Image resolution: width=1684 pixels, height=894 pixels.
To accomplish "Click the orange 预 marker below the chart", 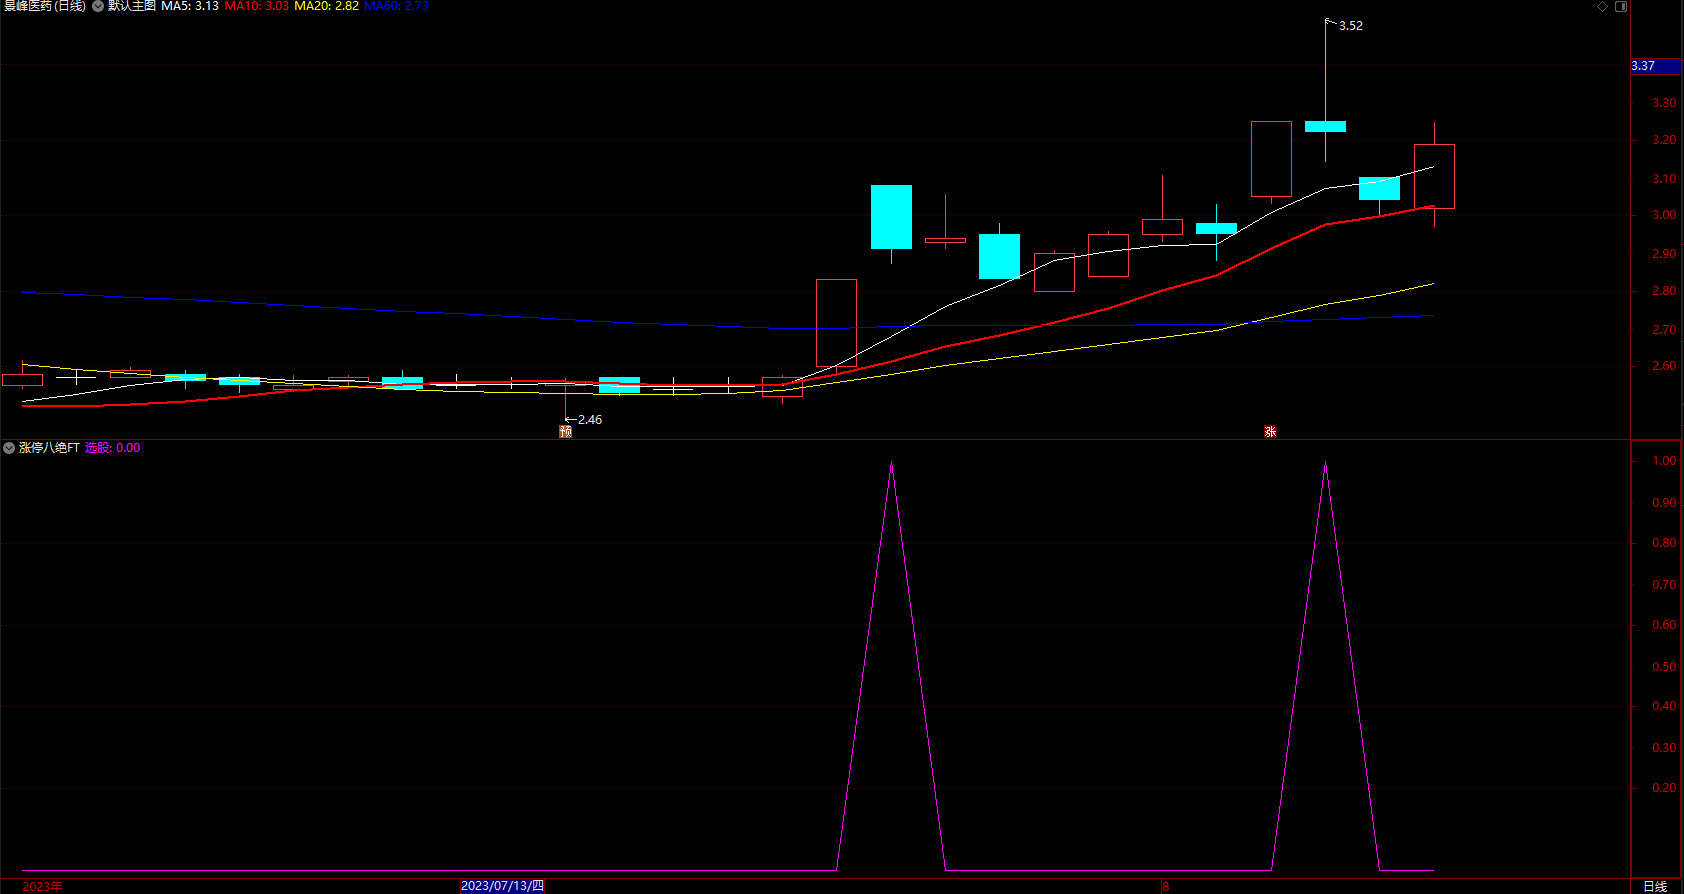I will click(565, 432).
